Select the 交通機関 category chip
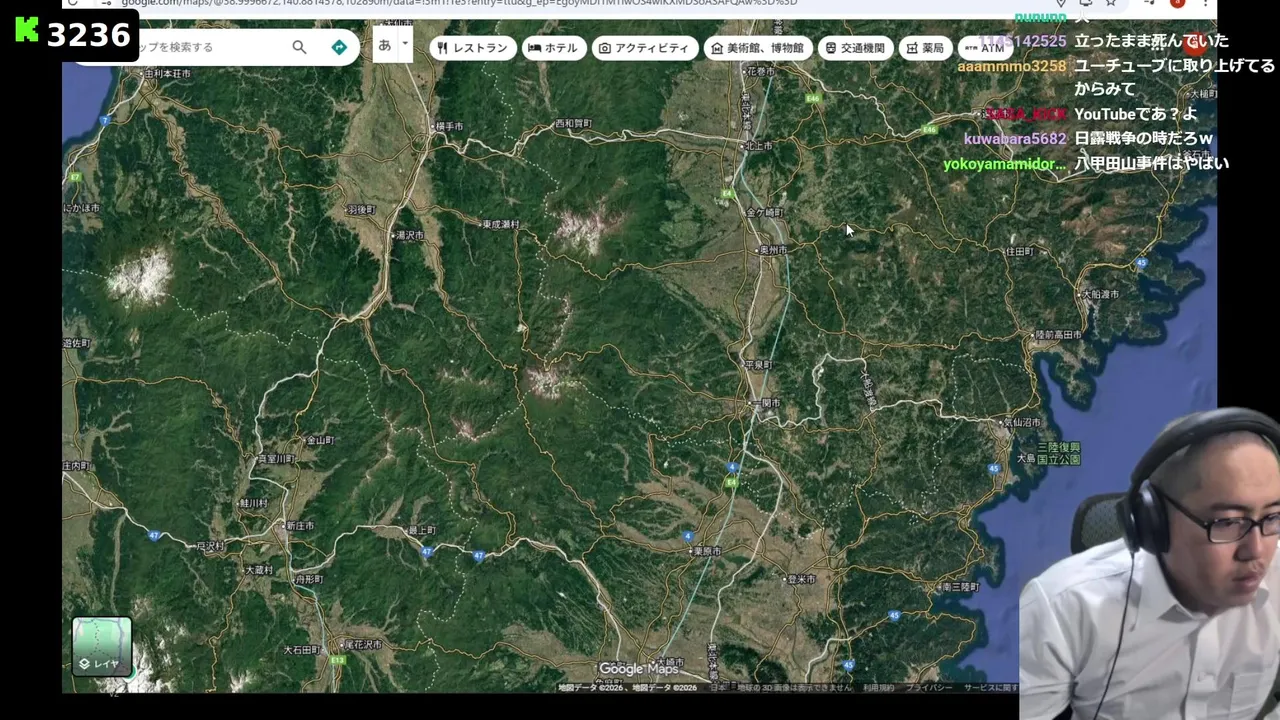The width and height of the screenshot is (1280, 720). (855, 48)
